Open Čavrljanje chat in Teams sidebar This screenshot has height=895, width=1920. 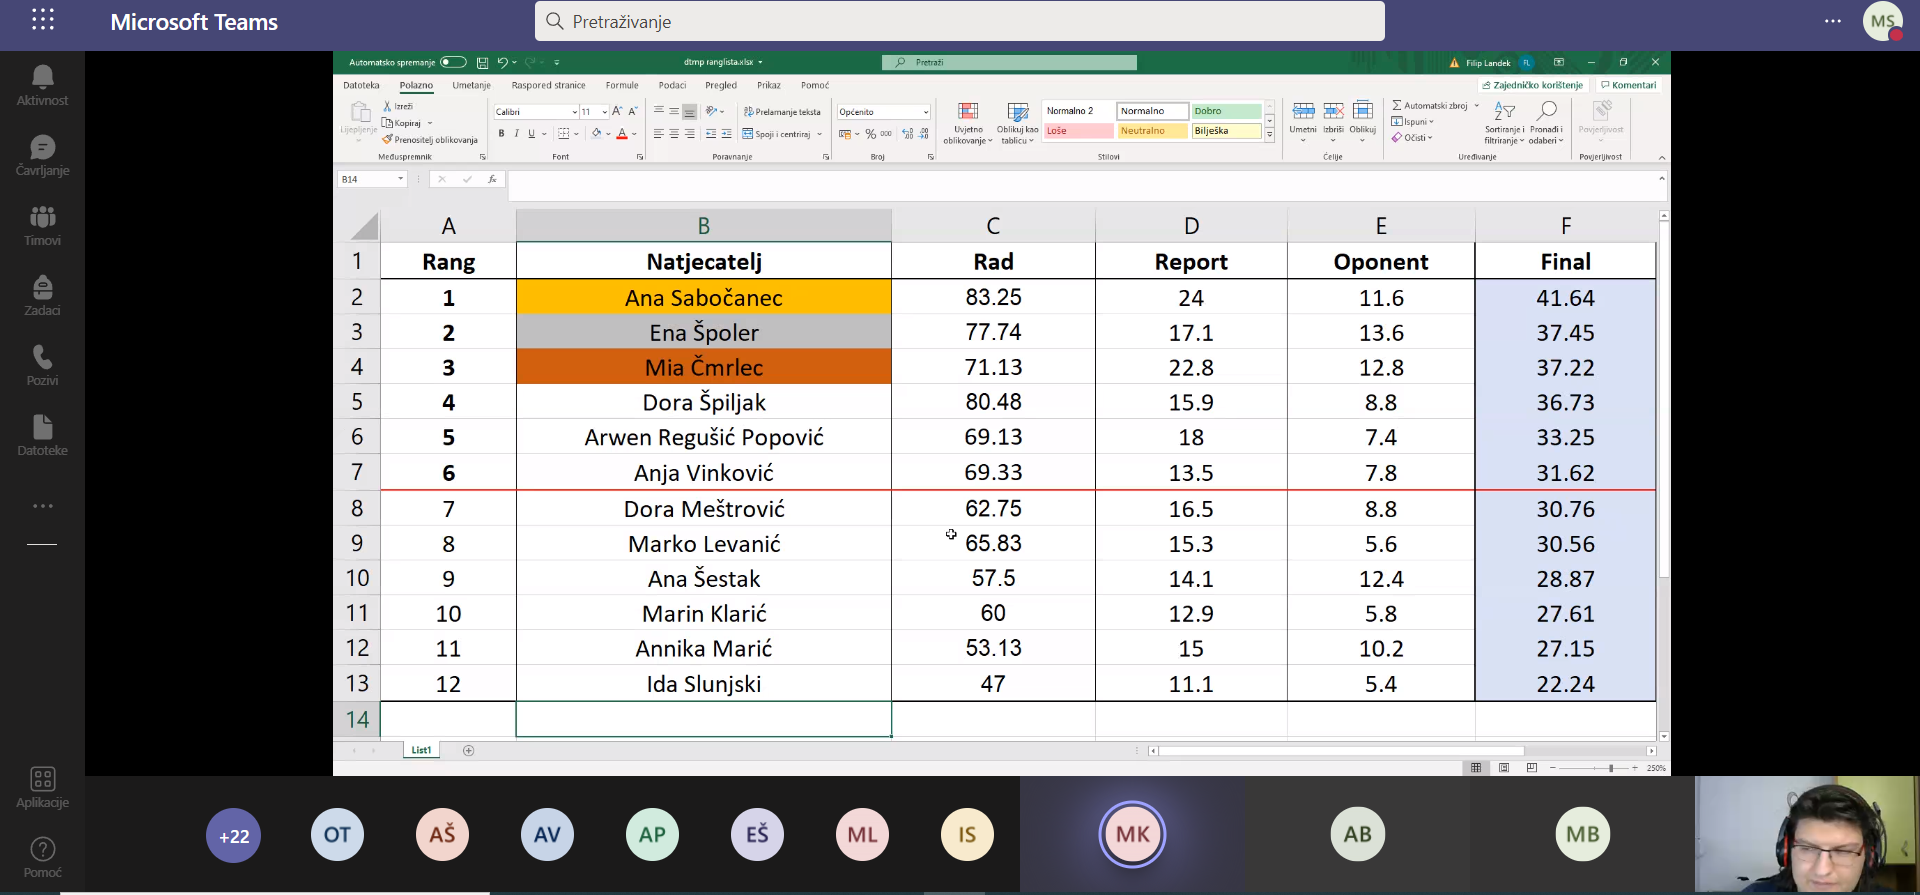pos(42,156)
